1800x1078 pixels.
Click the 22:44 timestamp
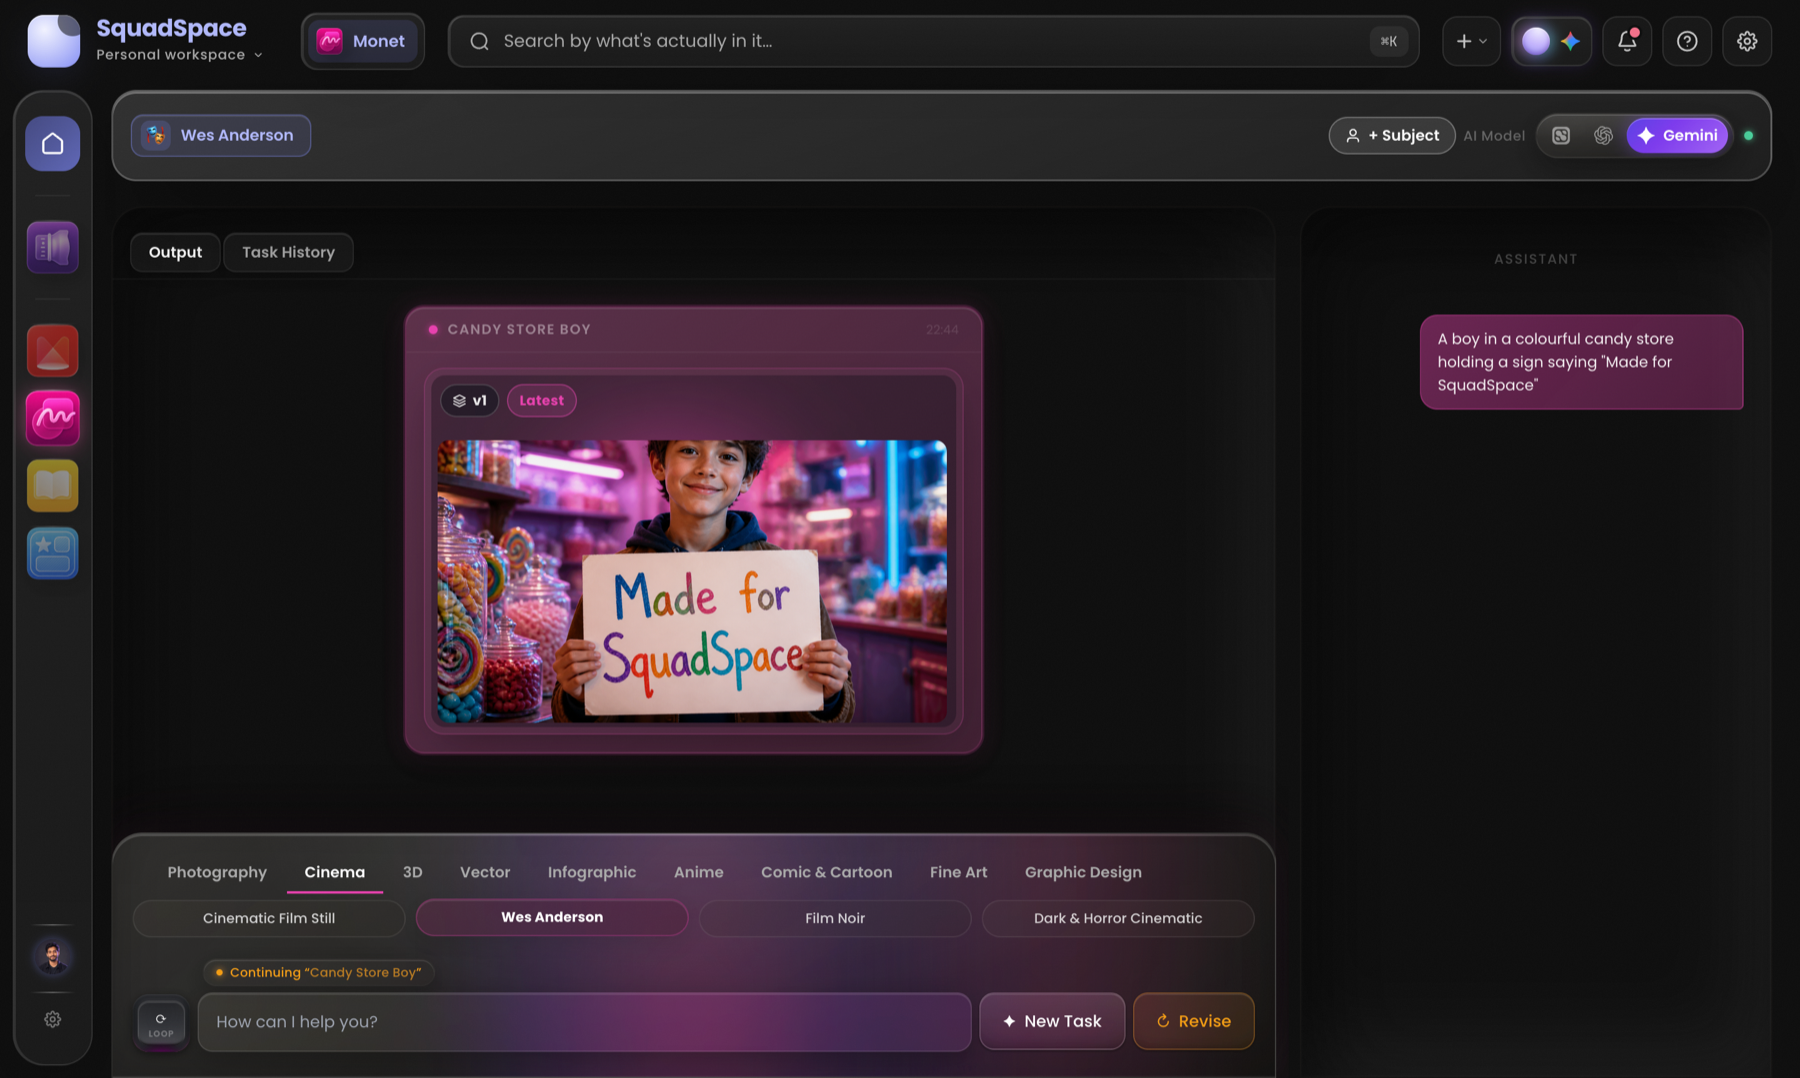click(942, 330)
